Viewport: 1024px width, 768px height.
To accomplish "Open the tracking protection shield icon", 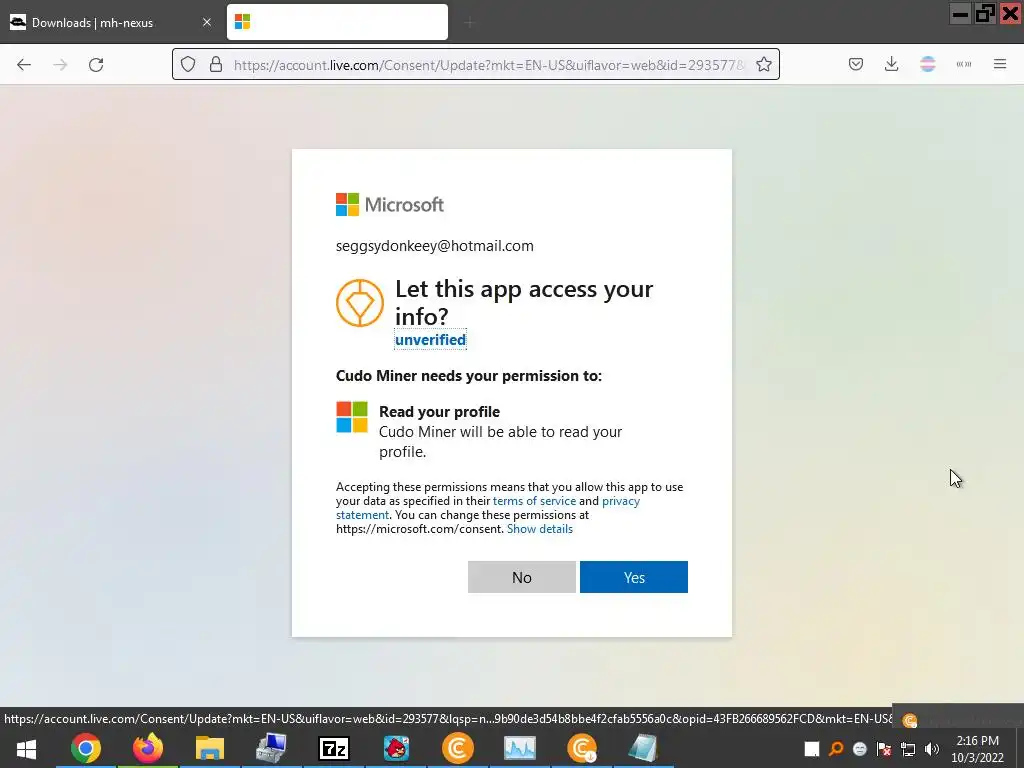I will 188,64.
